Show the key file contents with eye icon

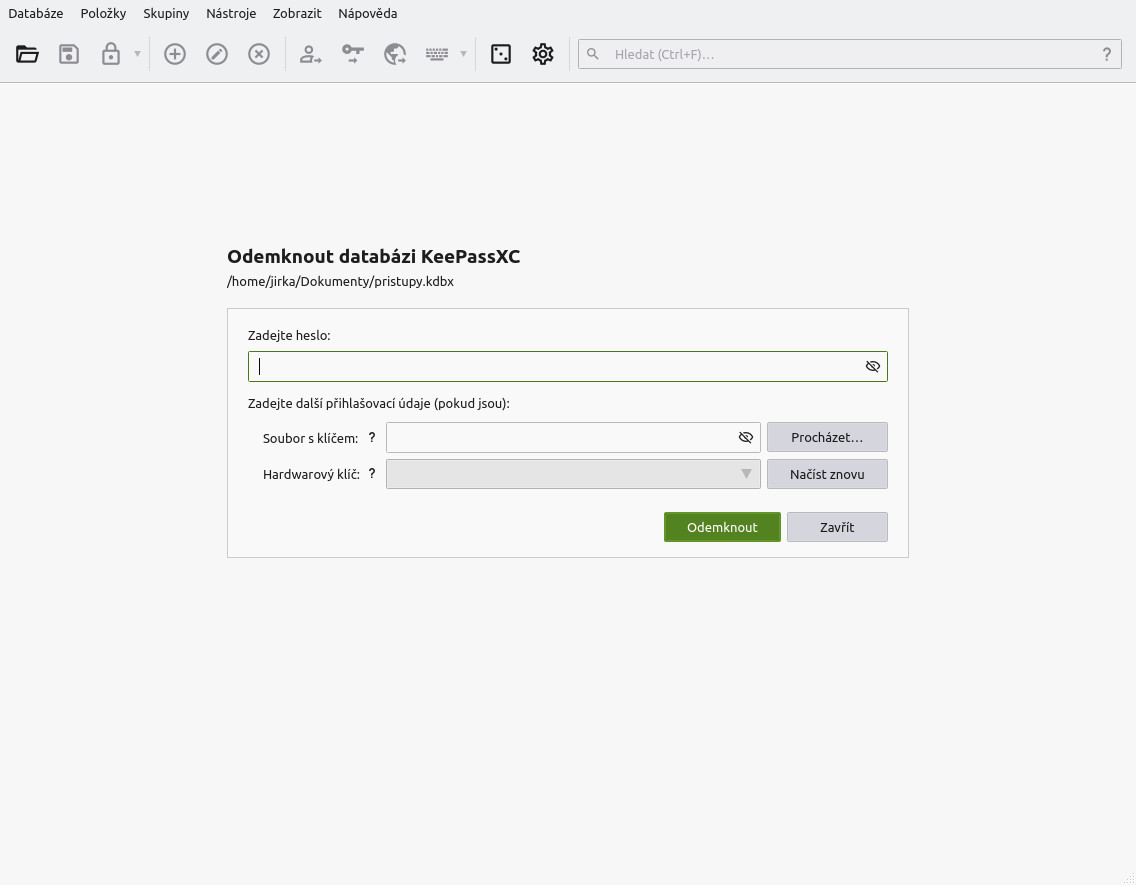(745, 437)
